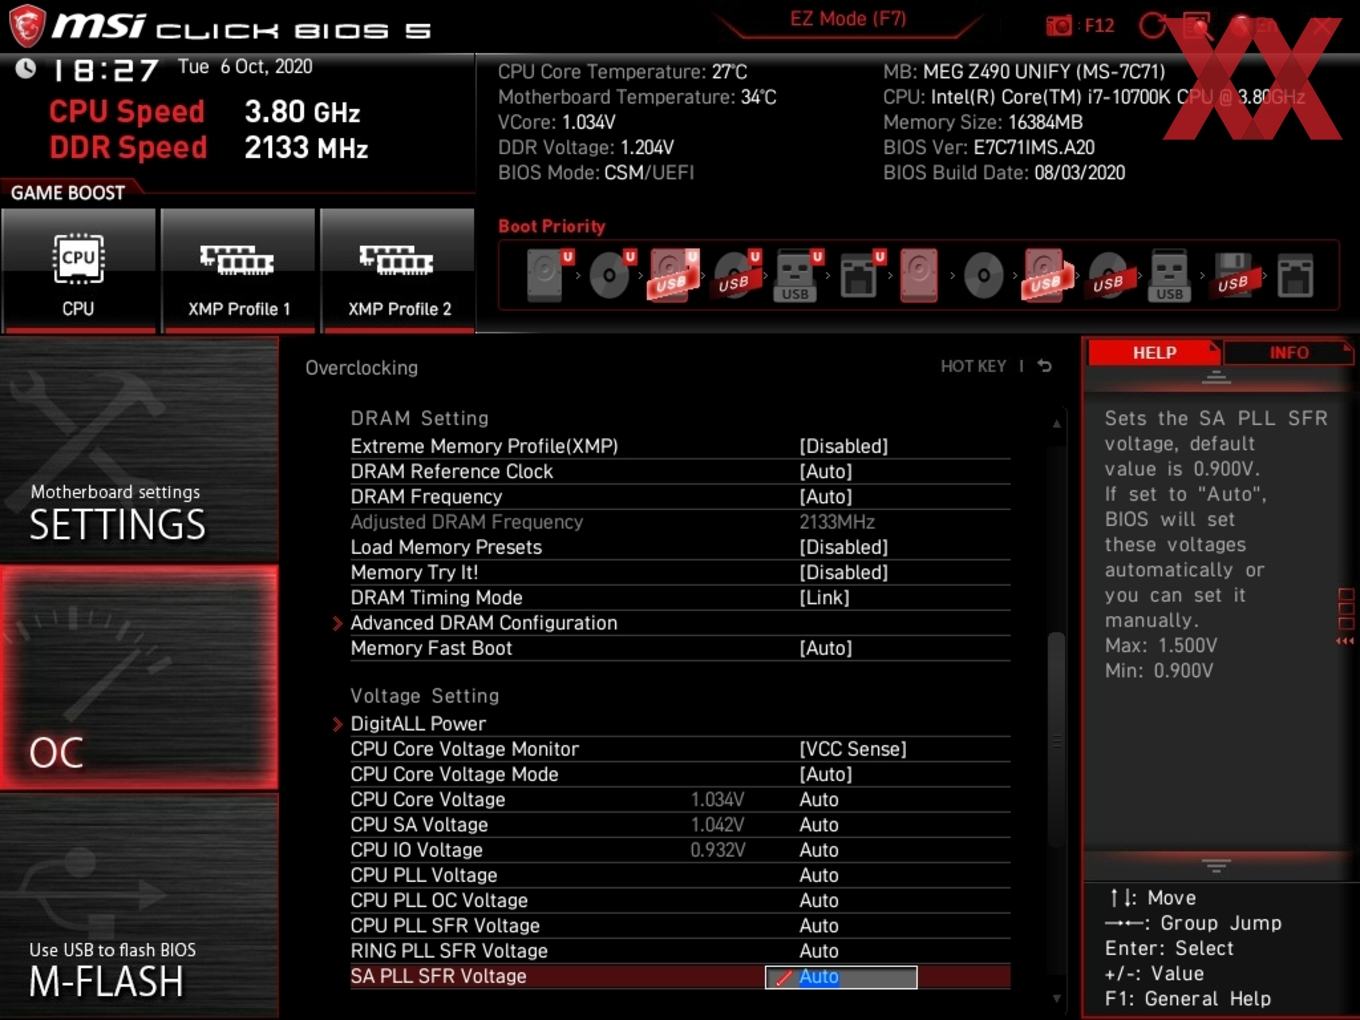Click CPU IO Voltage Auto field

pos(819,850)
